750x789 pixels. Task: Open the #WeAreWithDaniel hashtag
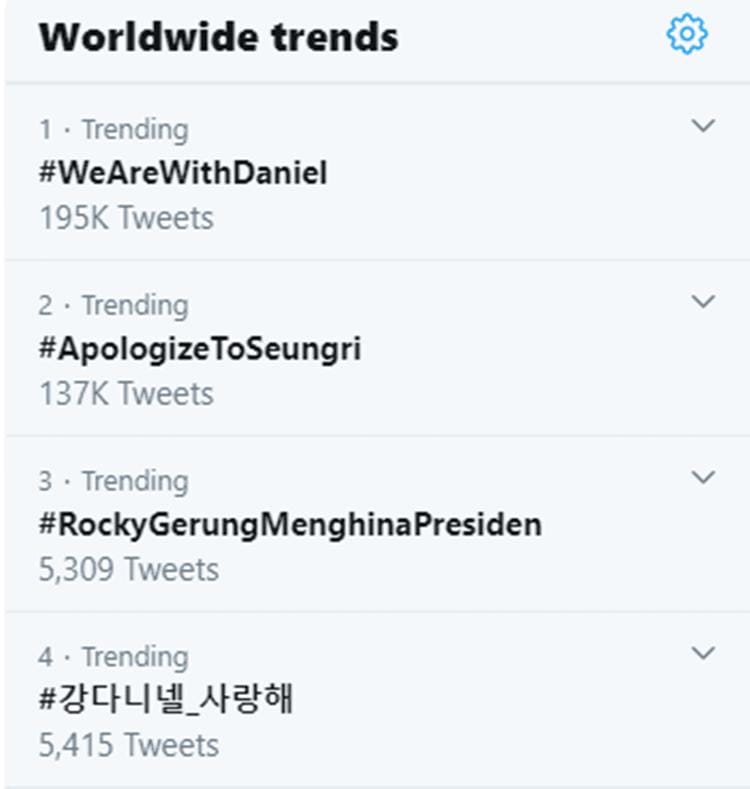click(183, 174)
